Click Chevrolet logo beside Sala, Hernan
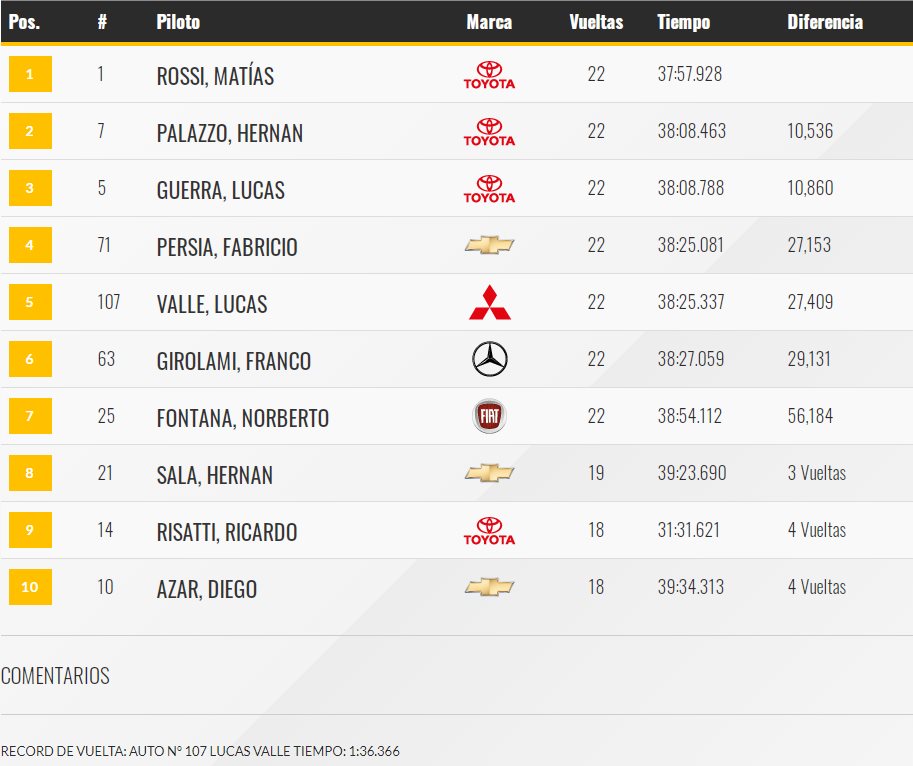This screenshot has height=766, width=913. click(x=489, y=473)
